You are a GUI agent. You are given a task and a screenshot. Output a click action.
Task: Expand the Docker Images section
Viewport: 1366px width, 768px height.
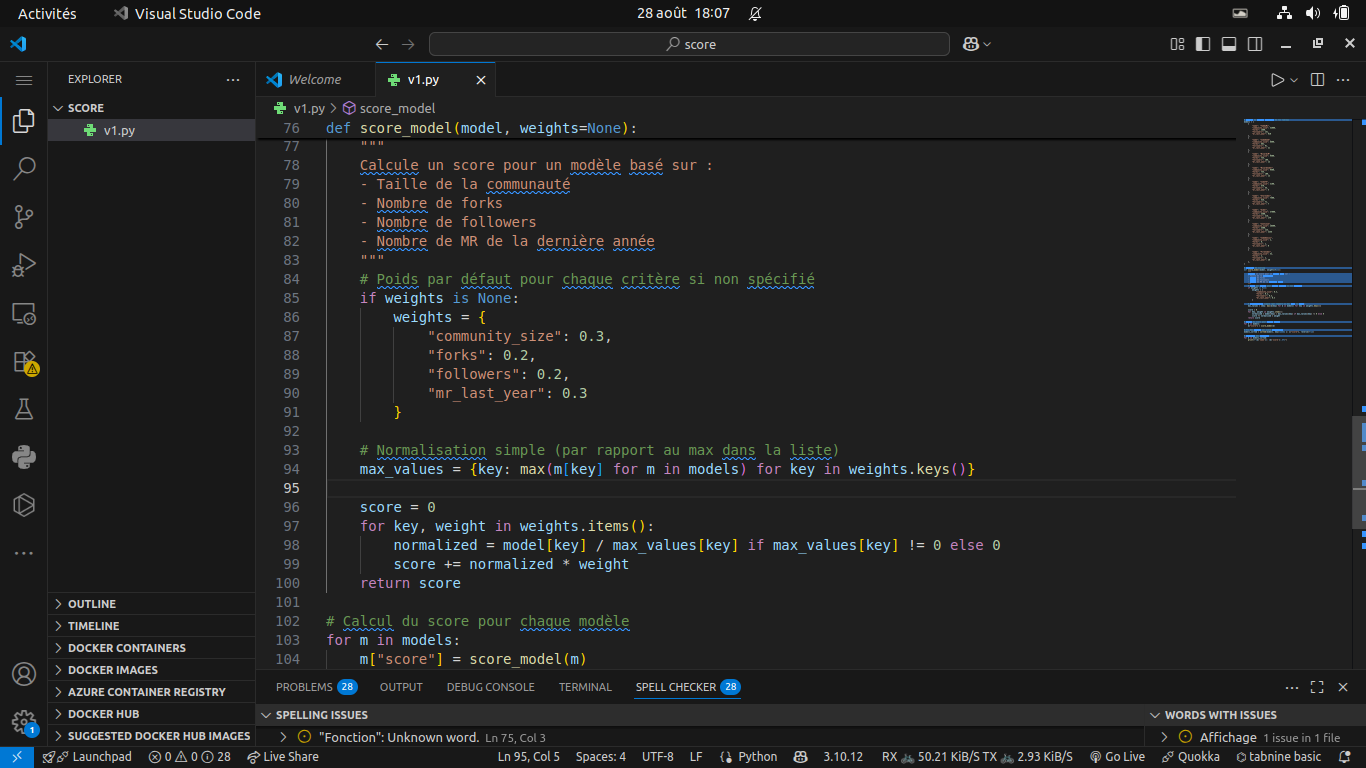[x=151, y=670]
